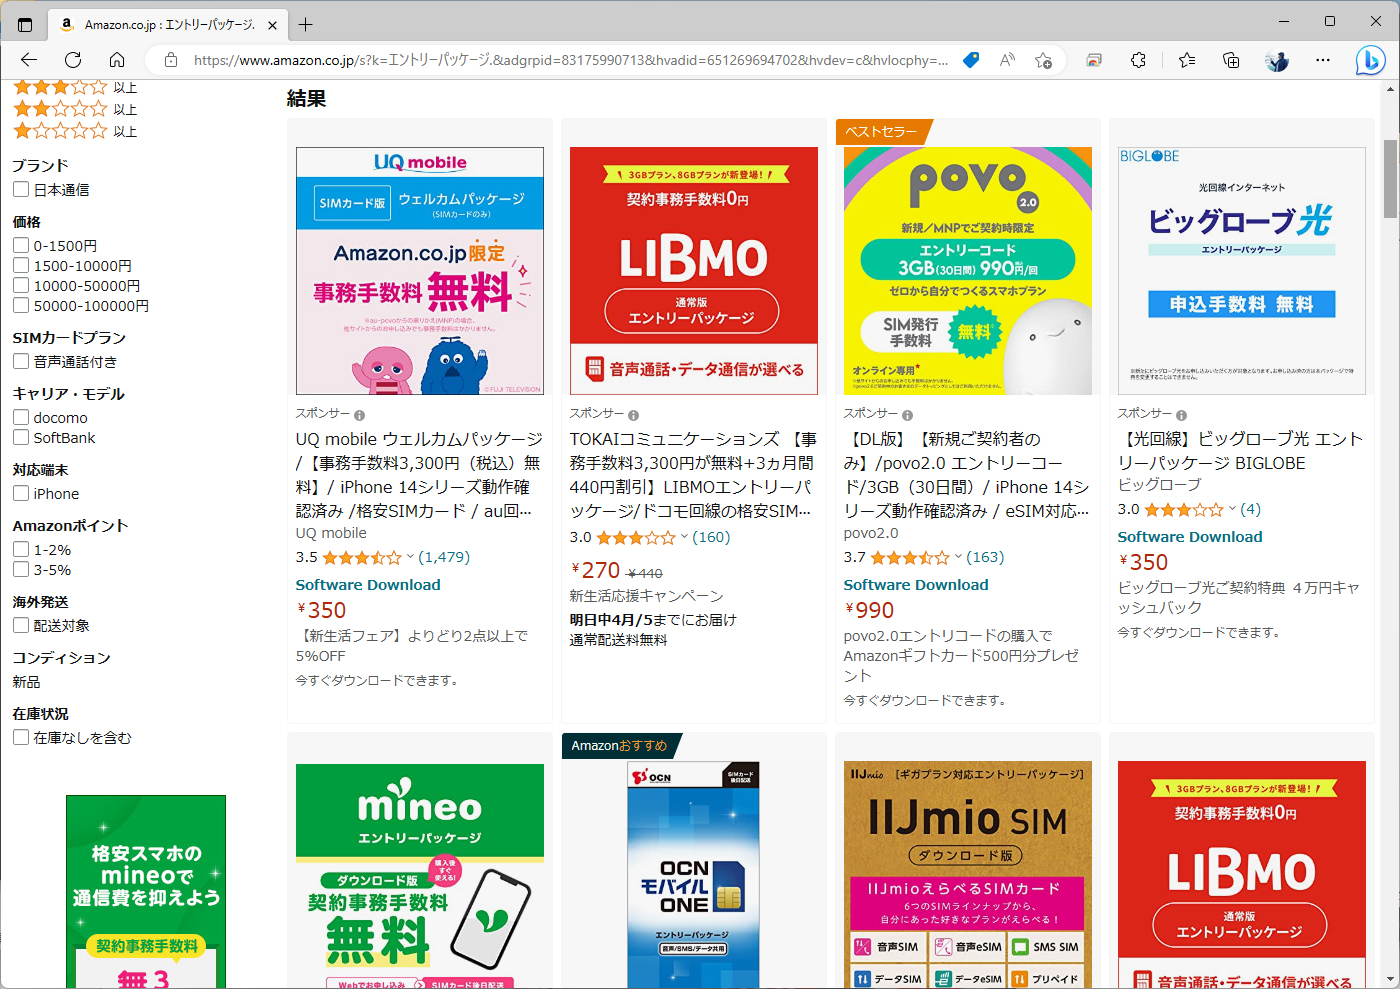Click the UQ mobile product image

[x=419, y=271]
